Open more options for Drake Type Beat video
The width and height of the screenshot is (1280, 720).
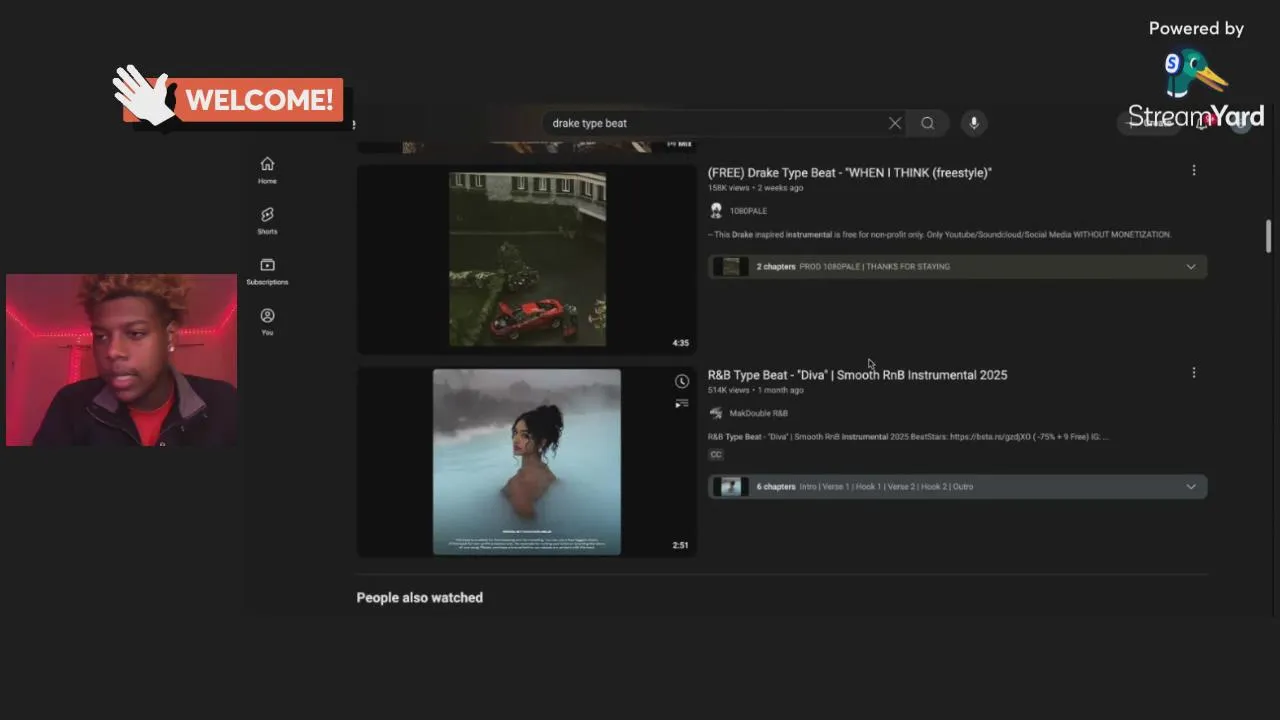point(1193,171)
